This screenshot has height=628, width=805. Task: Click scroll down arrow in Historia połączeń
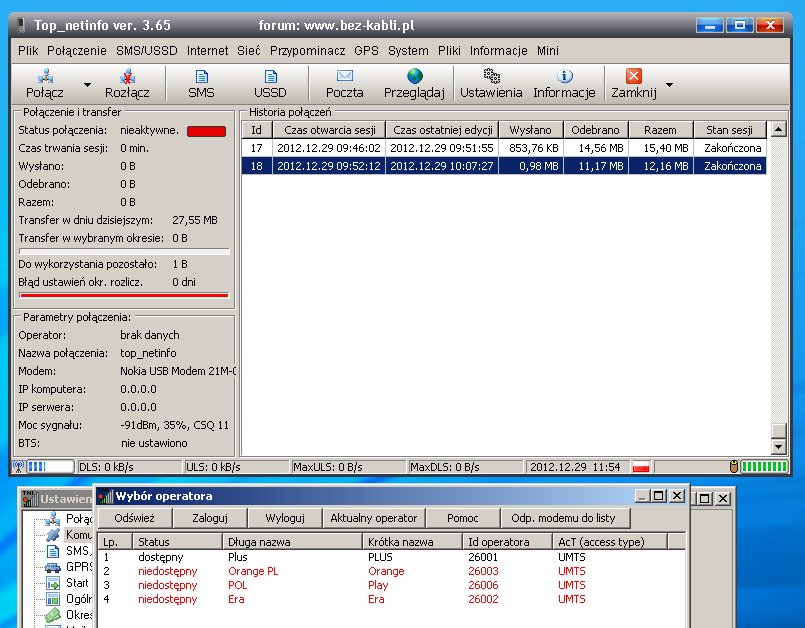tap(780, 445)
